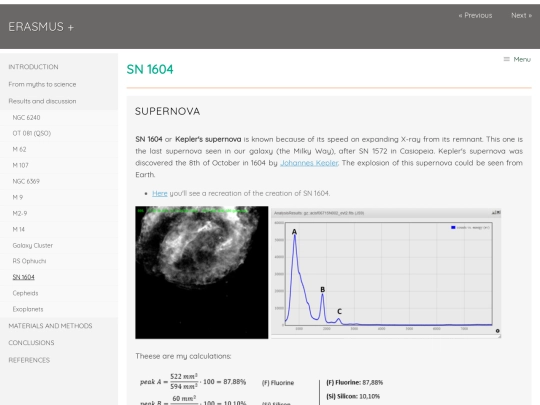
Task: Open the M 107 page
Action: [x=20, y=165]
